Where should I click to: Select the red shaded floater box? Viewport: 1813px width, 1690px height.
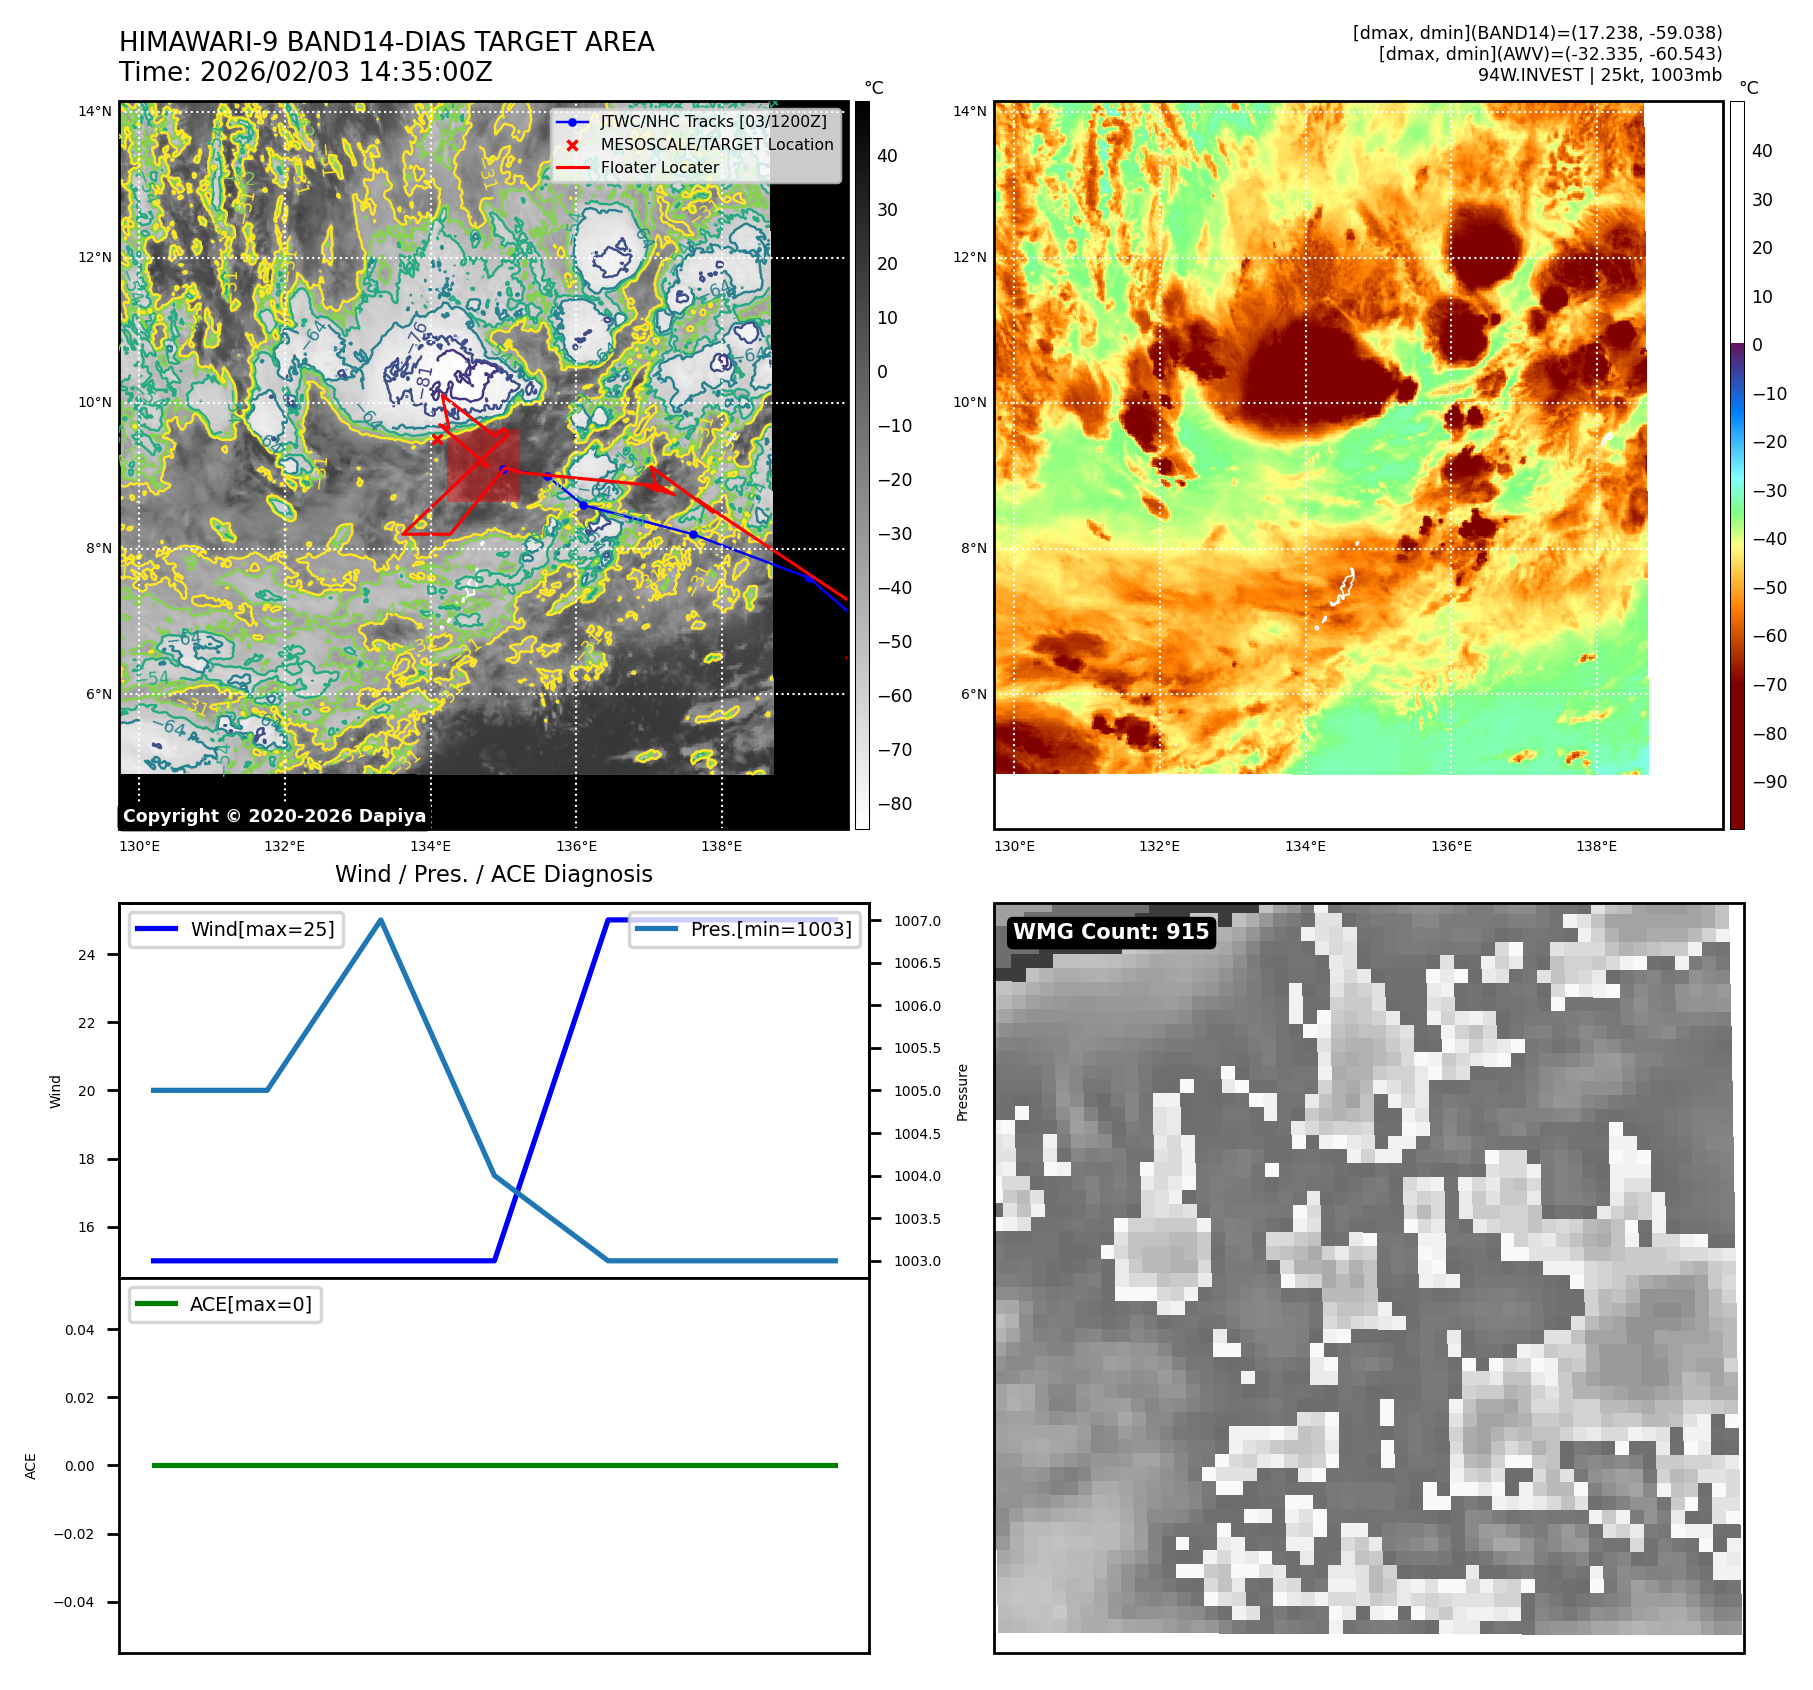click(483, 466)
